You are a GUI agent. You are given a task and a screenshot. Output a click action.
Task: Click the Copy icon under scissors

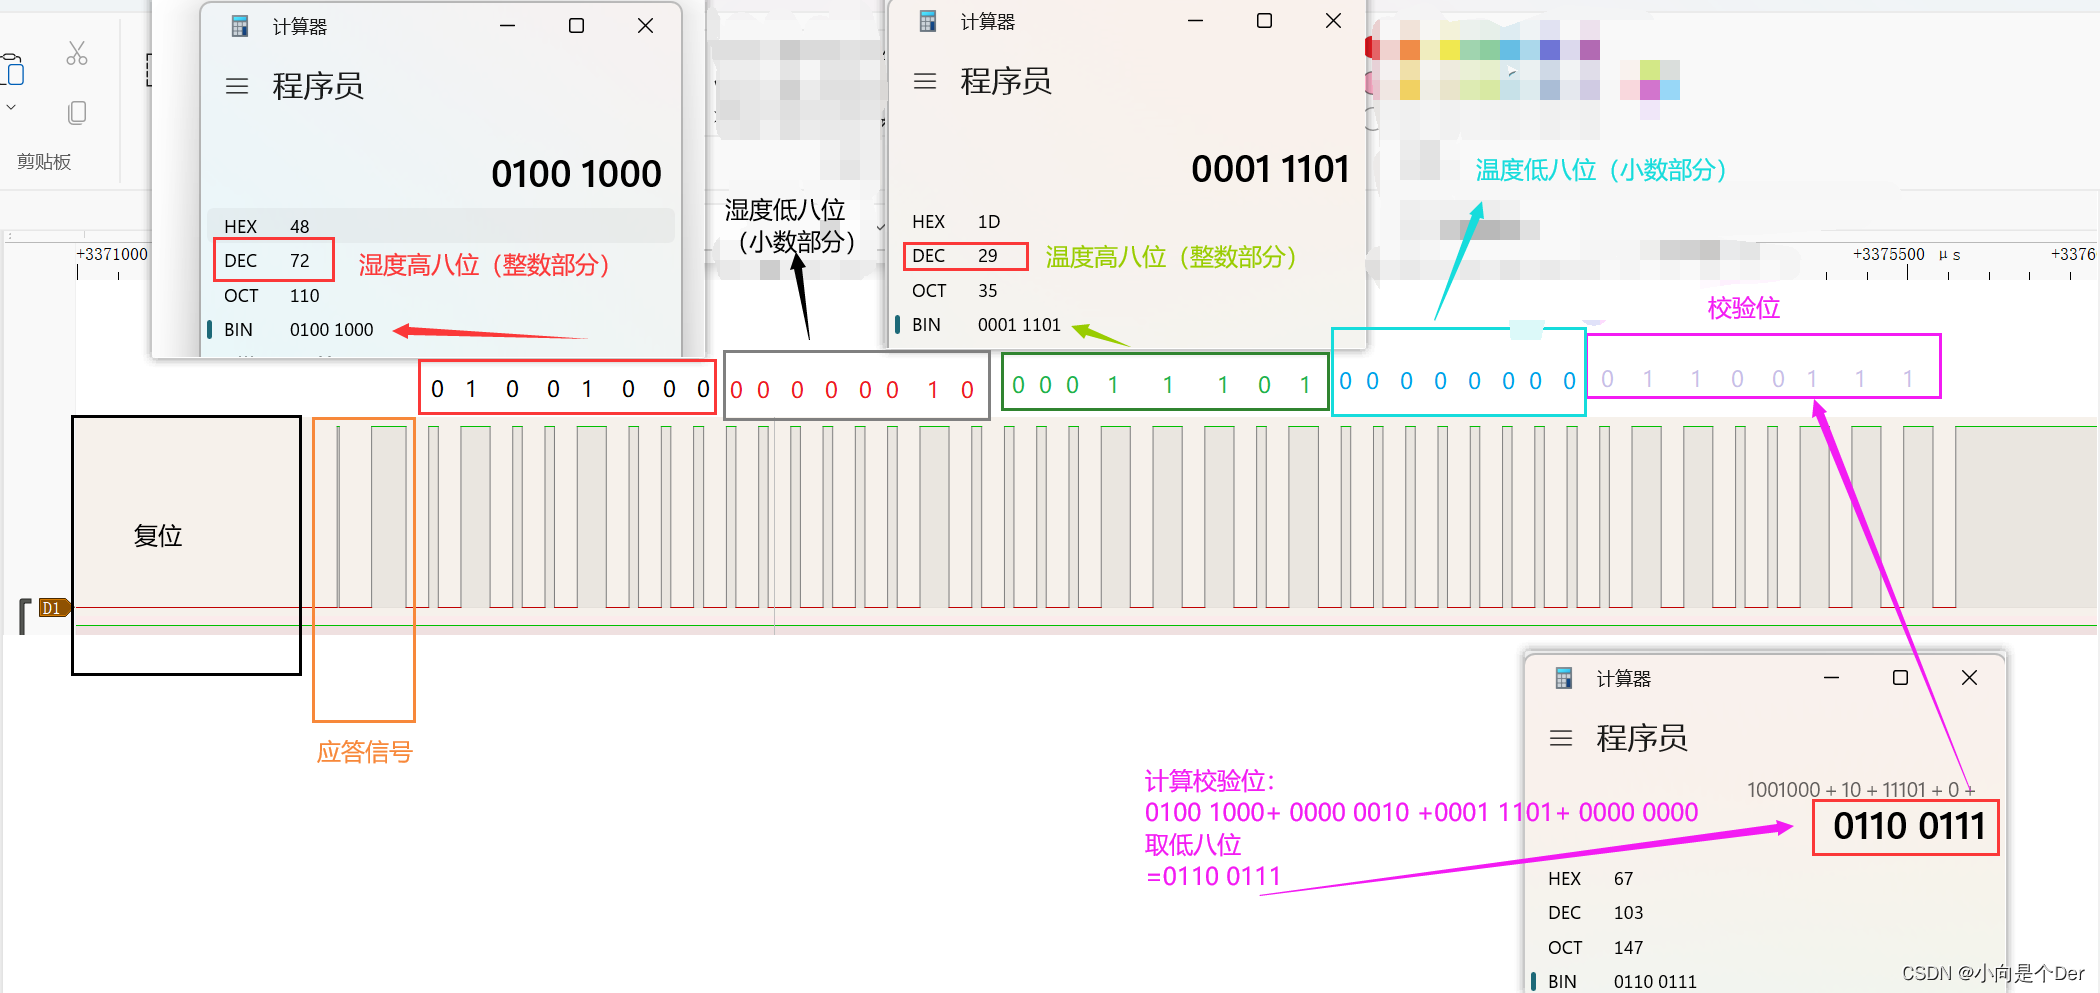[x=77, y=113]
